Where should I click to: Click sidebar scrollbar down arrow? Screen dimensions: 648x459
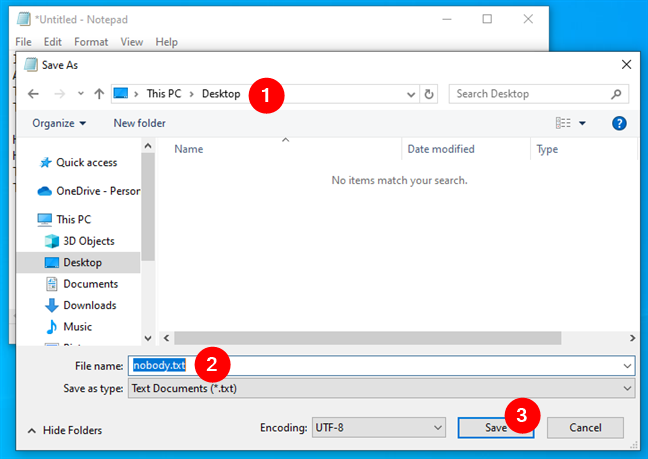[x=148, y=338]
